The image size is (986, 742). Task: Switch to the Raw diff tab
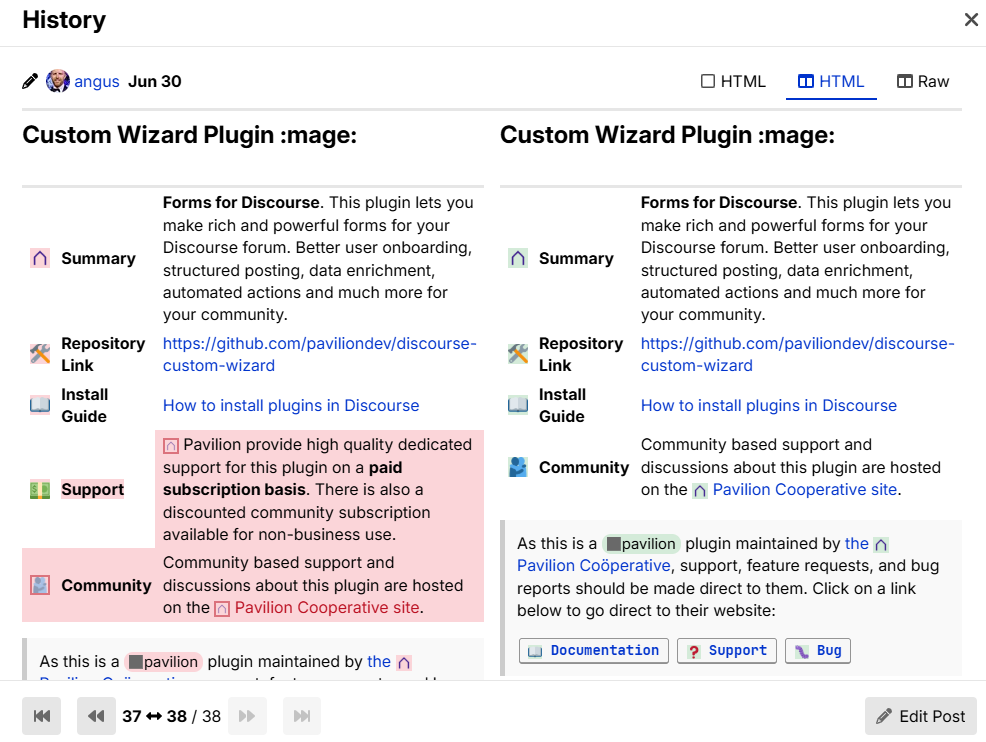922,82
